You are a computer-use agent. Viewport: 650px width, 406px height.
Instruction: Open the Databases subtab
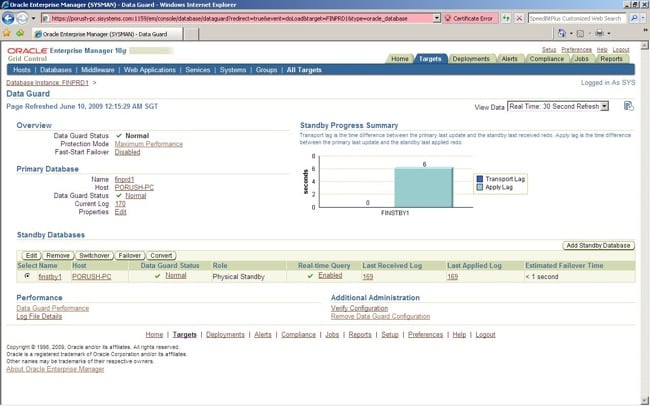pos(56,70)
